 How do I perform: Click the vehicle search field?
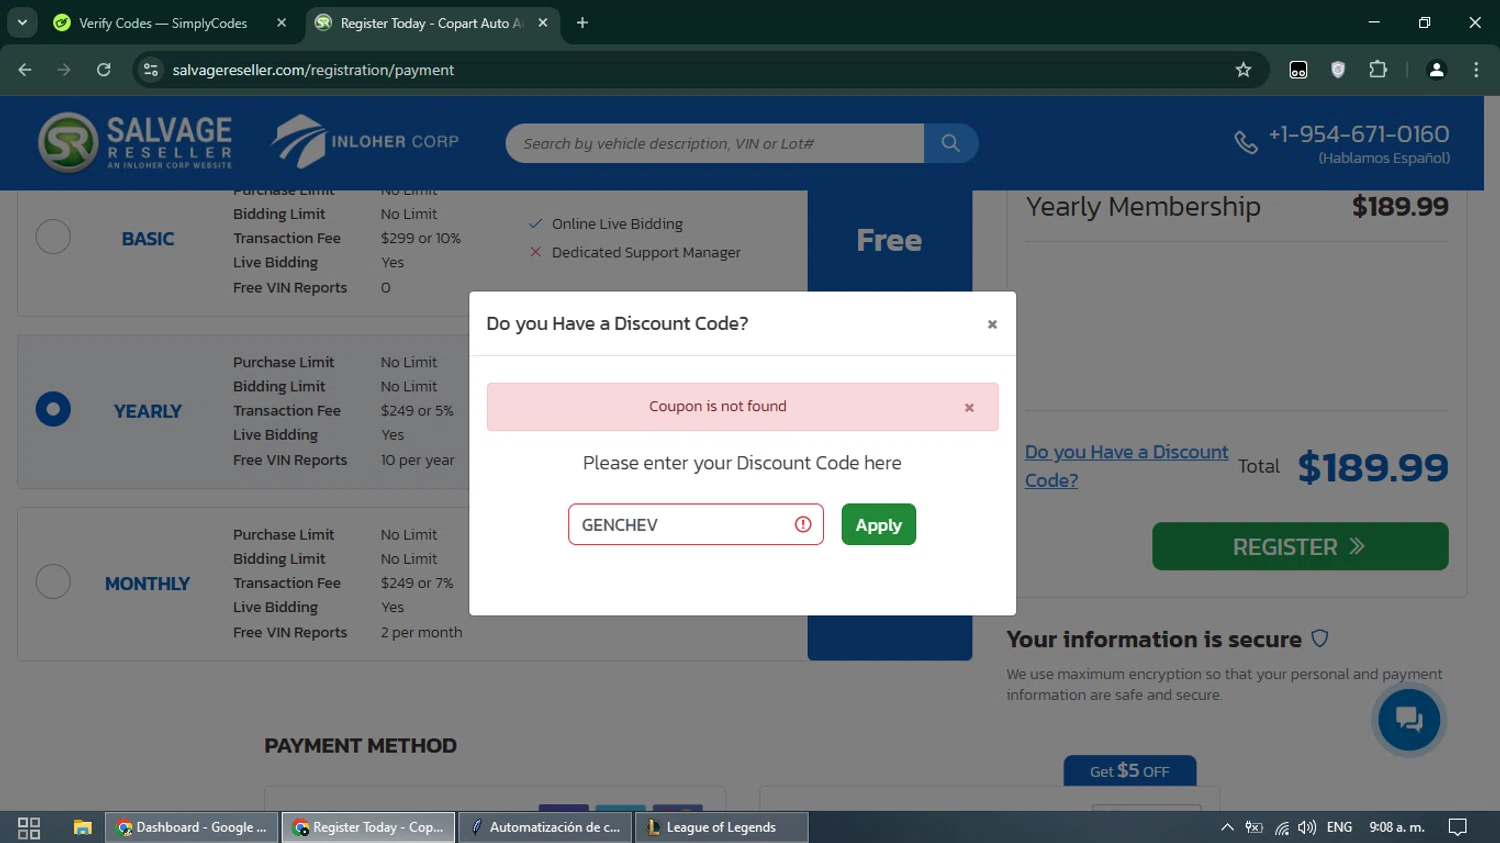coord(714,143)
